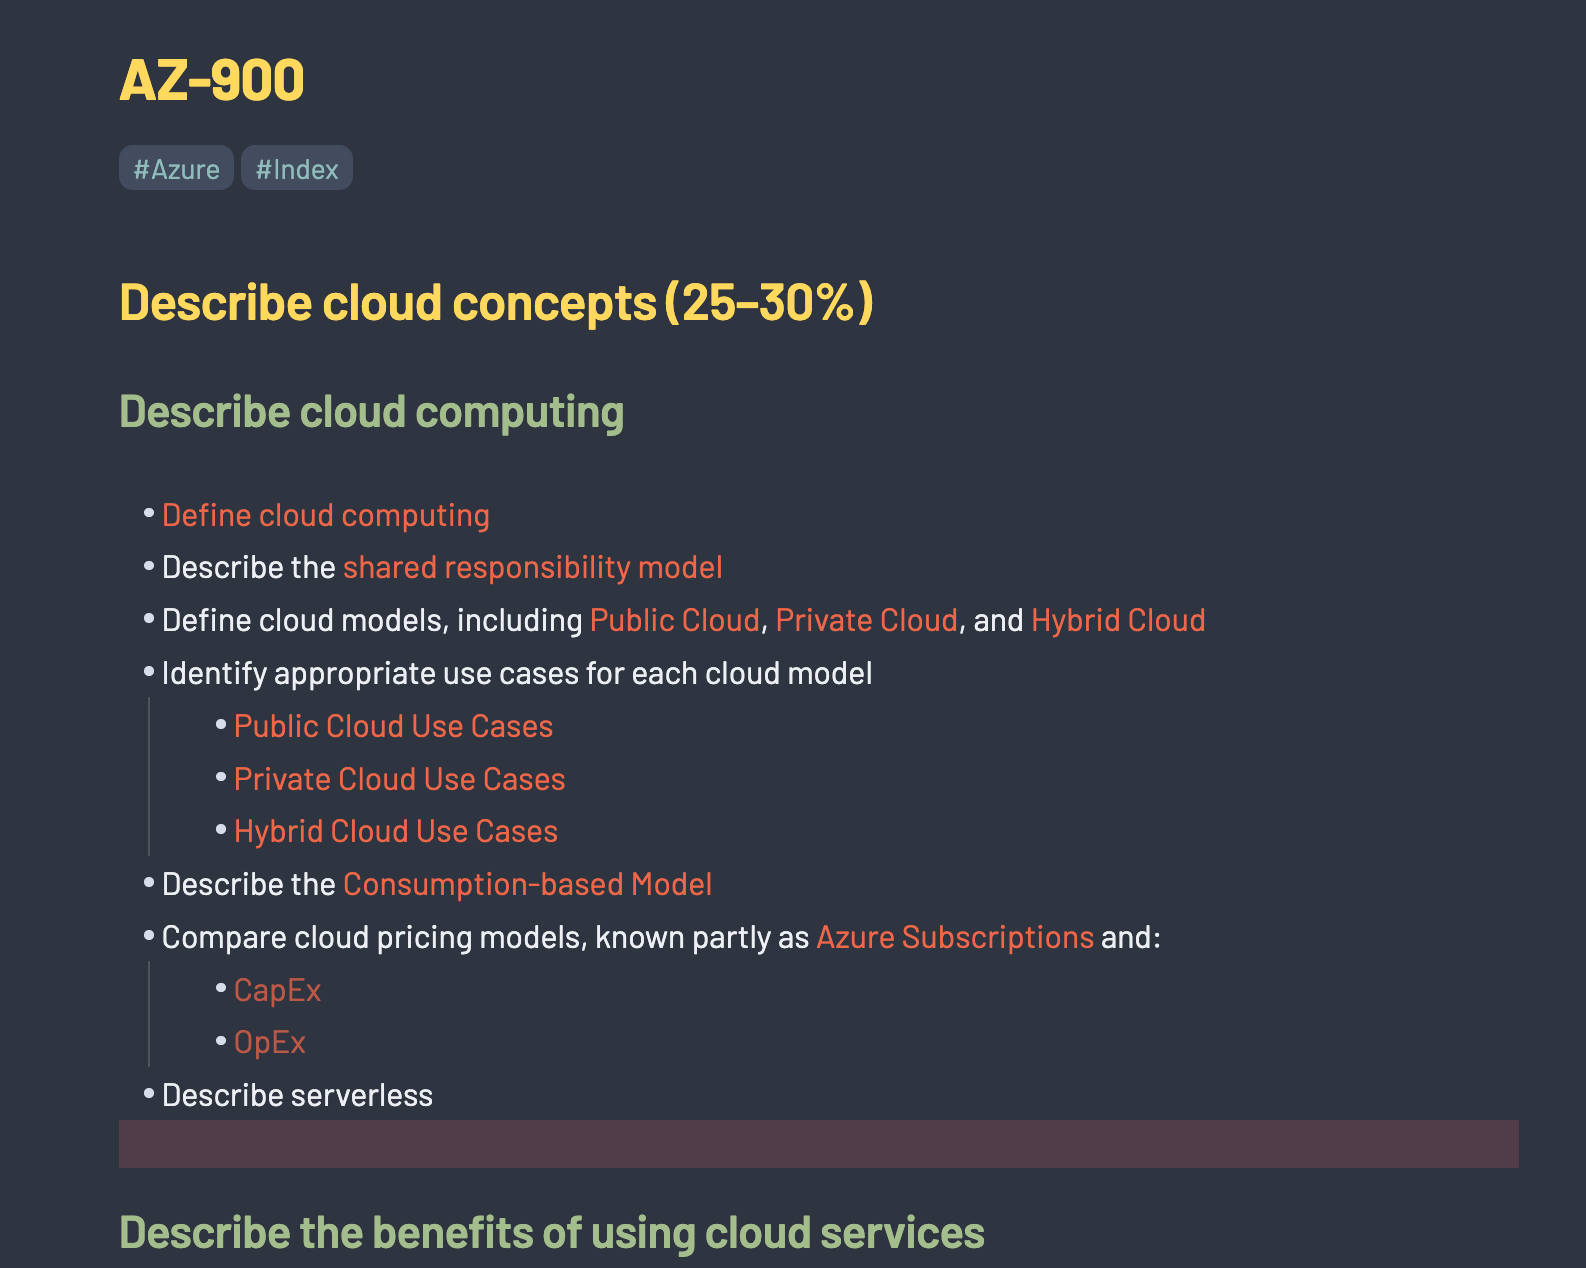
Task: Click the 'Compare cloud pricing models' text
Action: click(374, 937)
